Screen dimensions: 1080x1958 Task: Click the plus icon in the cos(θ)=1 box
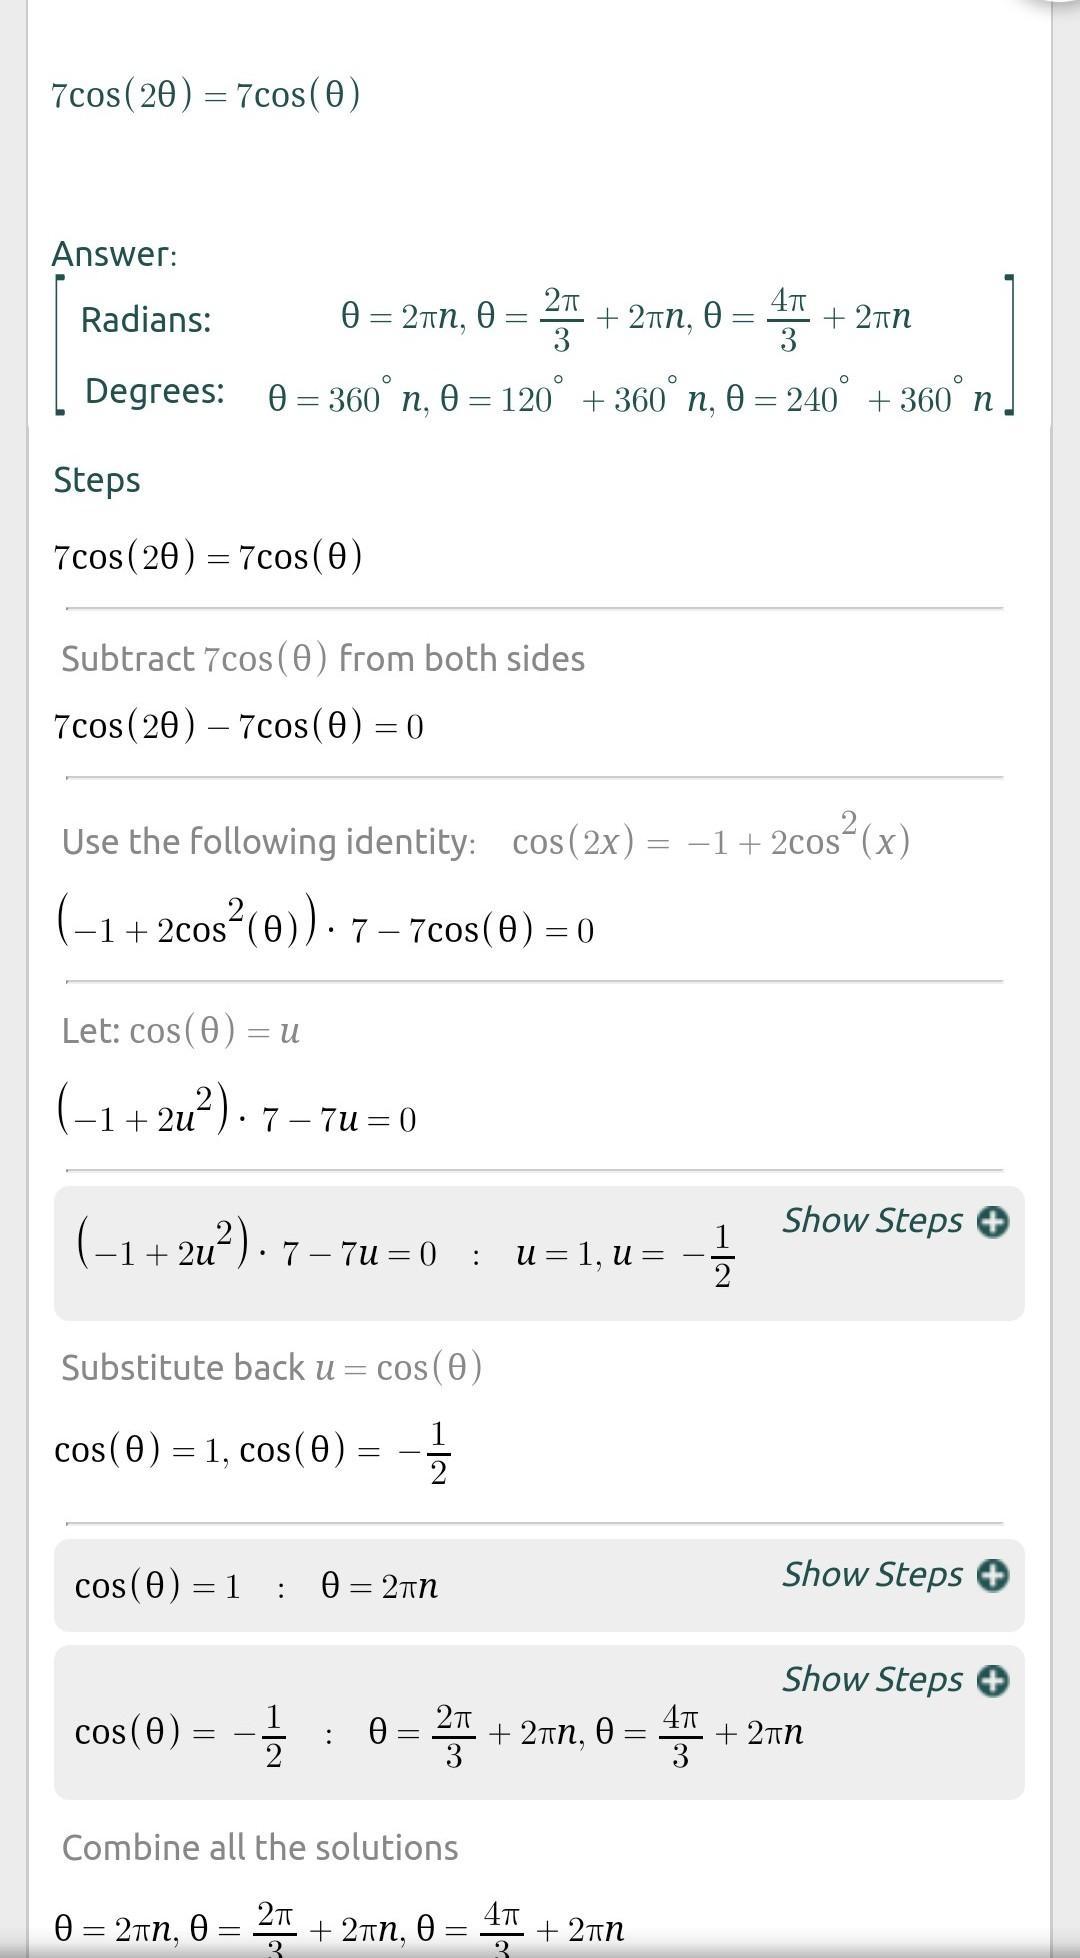(x=992, y=1575)
